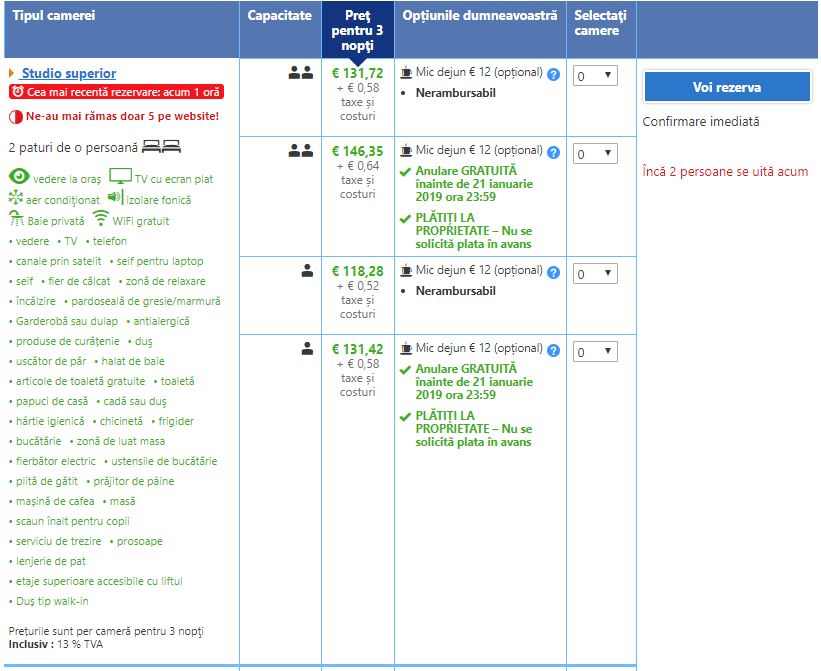Image resolution: width=821 pixels, height=671 pixels.
Task: Open the Studio superior room link
Action: click(68, 73)
